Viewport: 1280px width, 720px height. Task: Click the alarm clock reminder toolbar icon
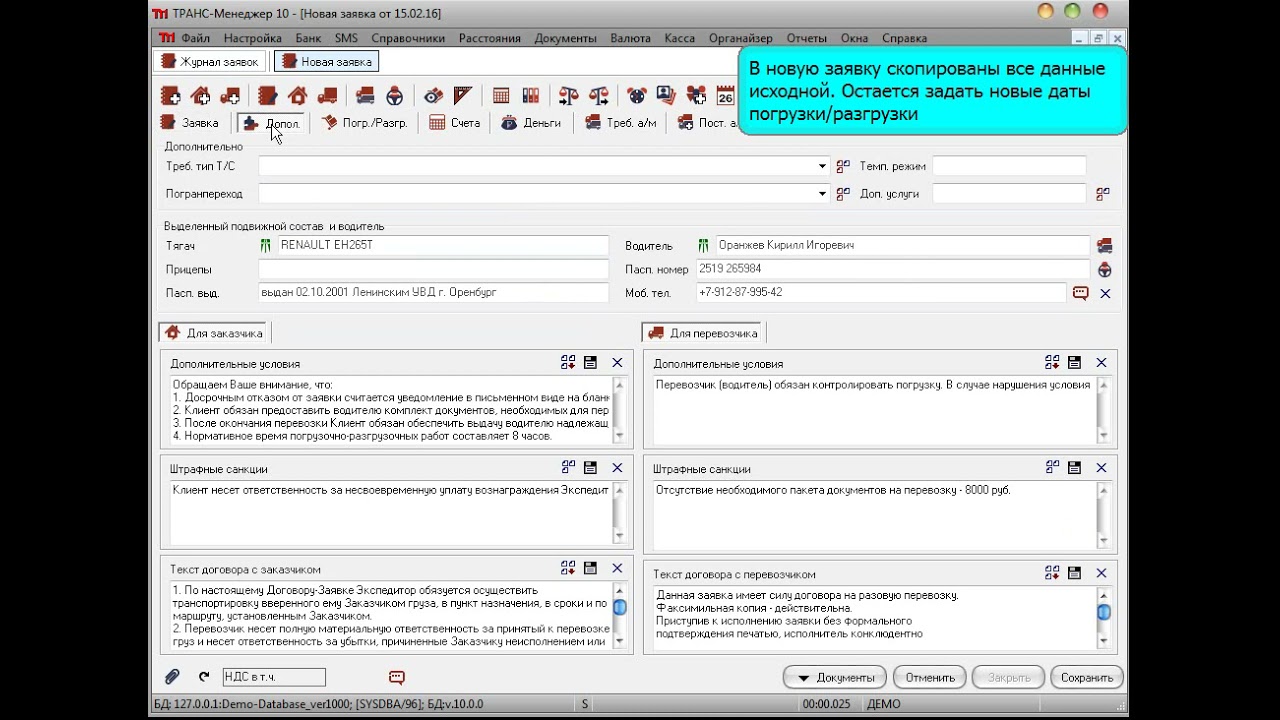point(637,96)
